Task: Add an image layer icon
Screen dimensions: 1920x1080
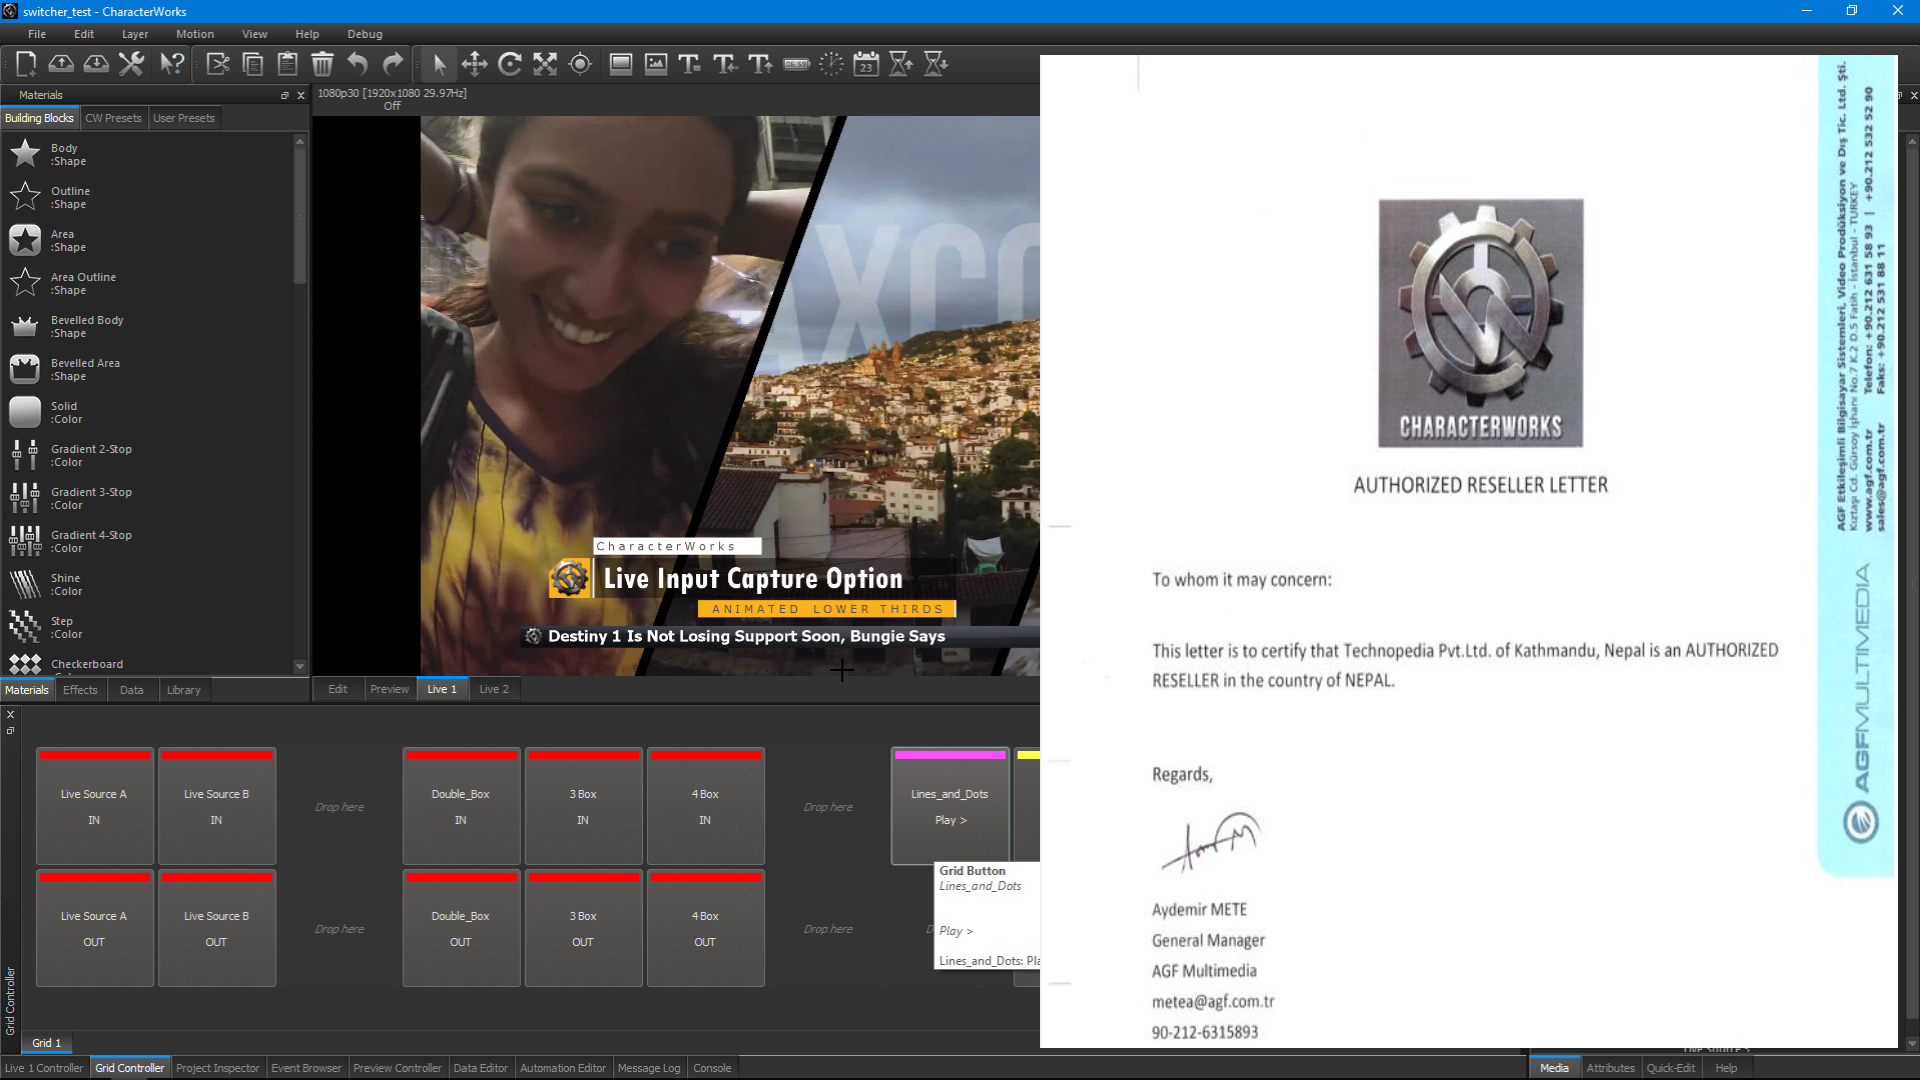Action: (656, 64)
